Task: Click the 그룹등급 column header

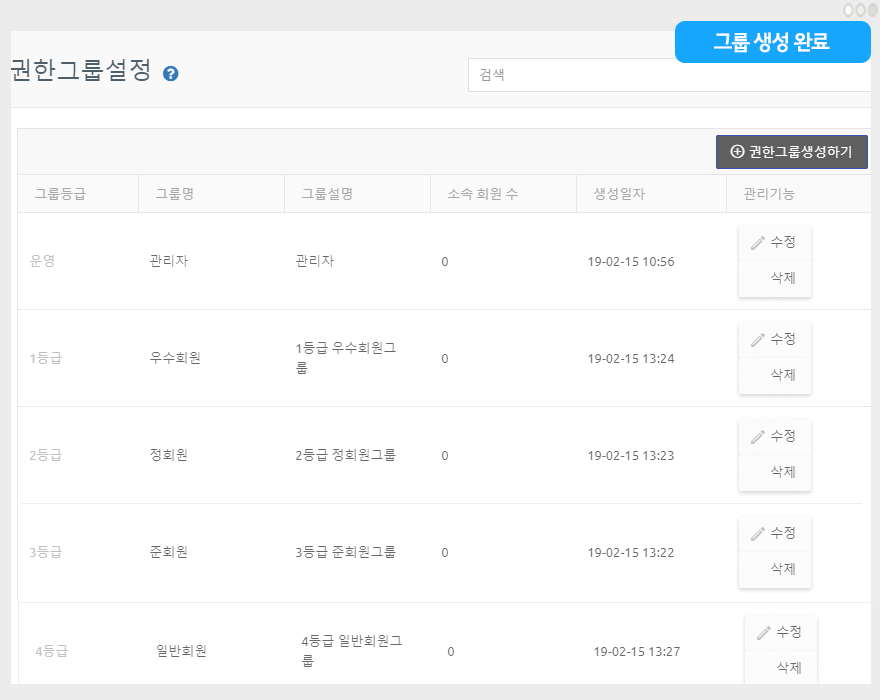Action: (60, 194)
